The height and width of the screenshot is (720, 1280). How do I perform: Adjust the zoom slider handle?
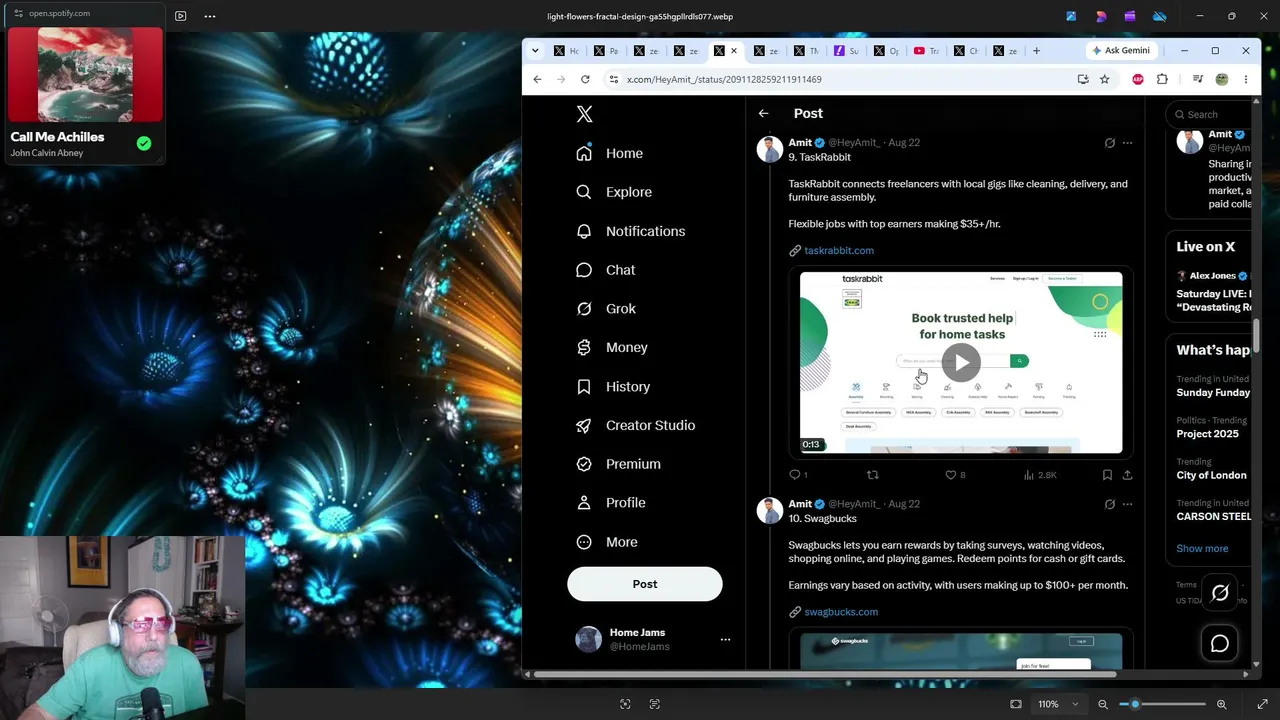click(1135, 704)
